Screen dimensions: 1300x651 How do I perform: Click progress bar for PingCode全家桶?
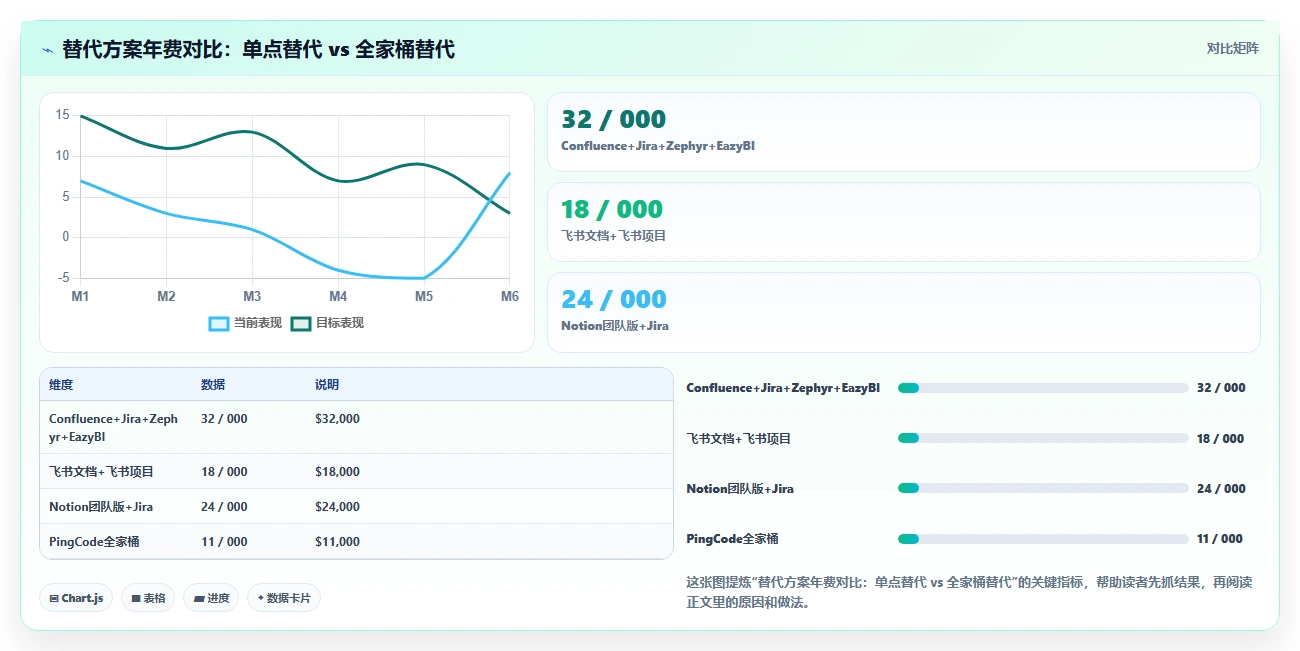(1043, 539)
